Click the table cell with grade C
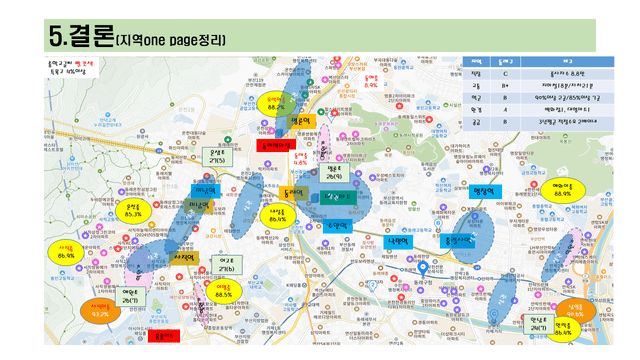640x360 pixels. click(x=505, y=74)
